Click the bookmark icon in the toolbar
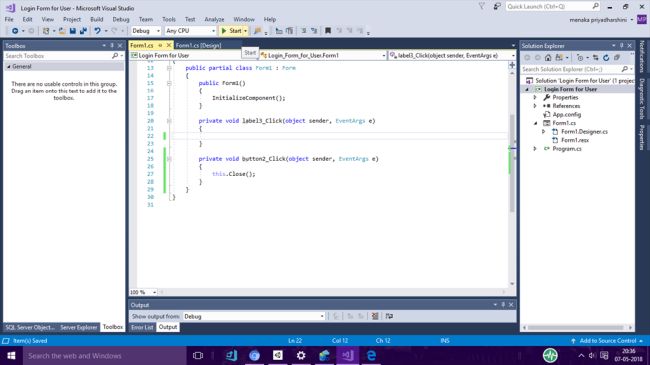Image resolution: width=650 pixels, height=365 pixels. [327, 31]
